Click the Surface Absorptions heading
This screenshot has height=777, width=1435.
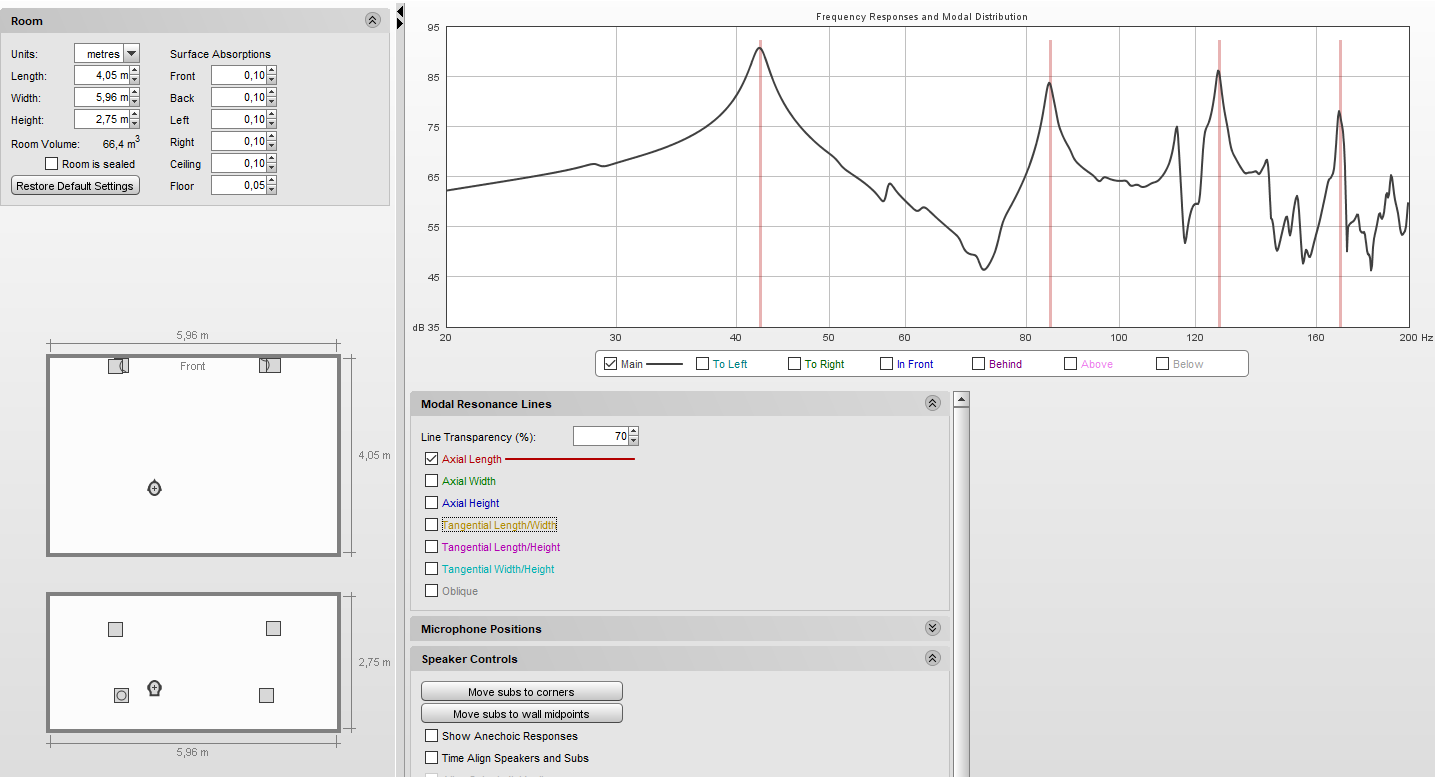tap(220, 54)
